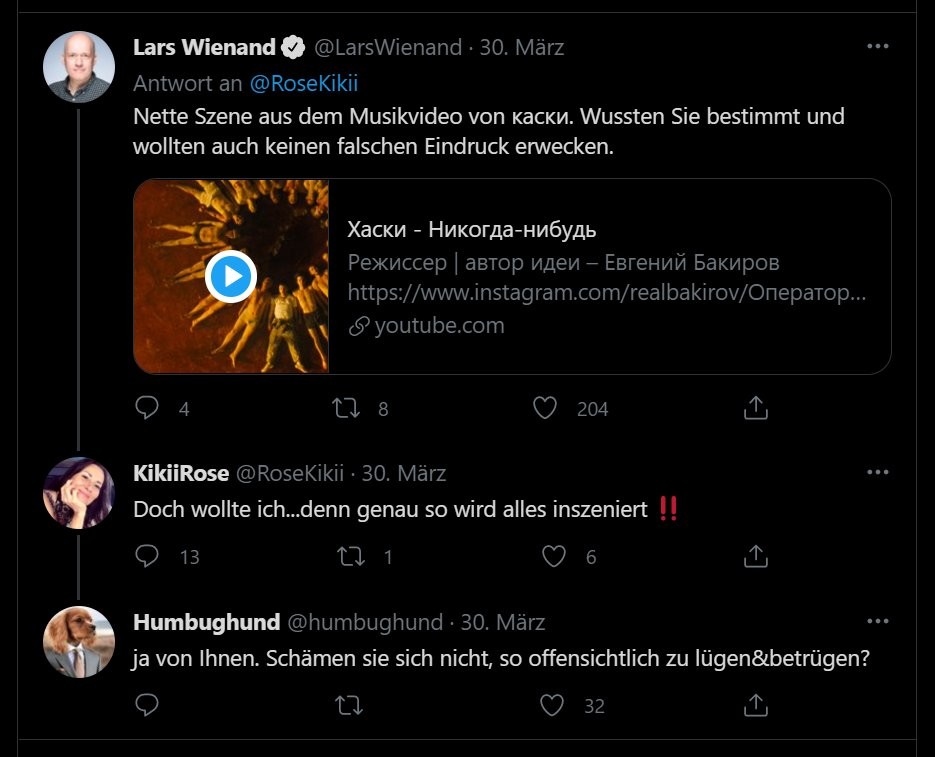
Task: Open more options menu on Humbughund's tweet
Action: pyautogui.click(x=877, y=621)
